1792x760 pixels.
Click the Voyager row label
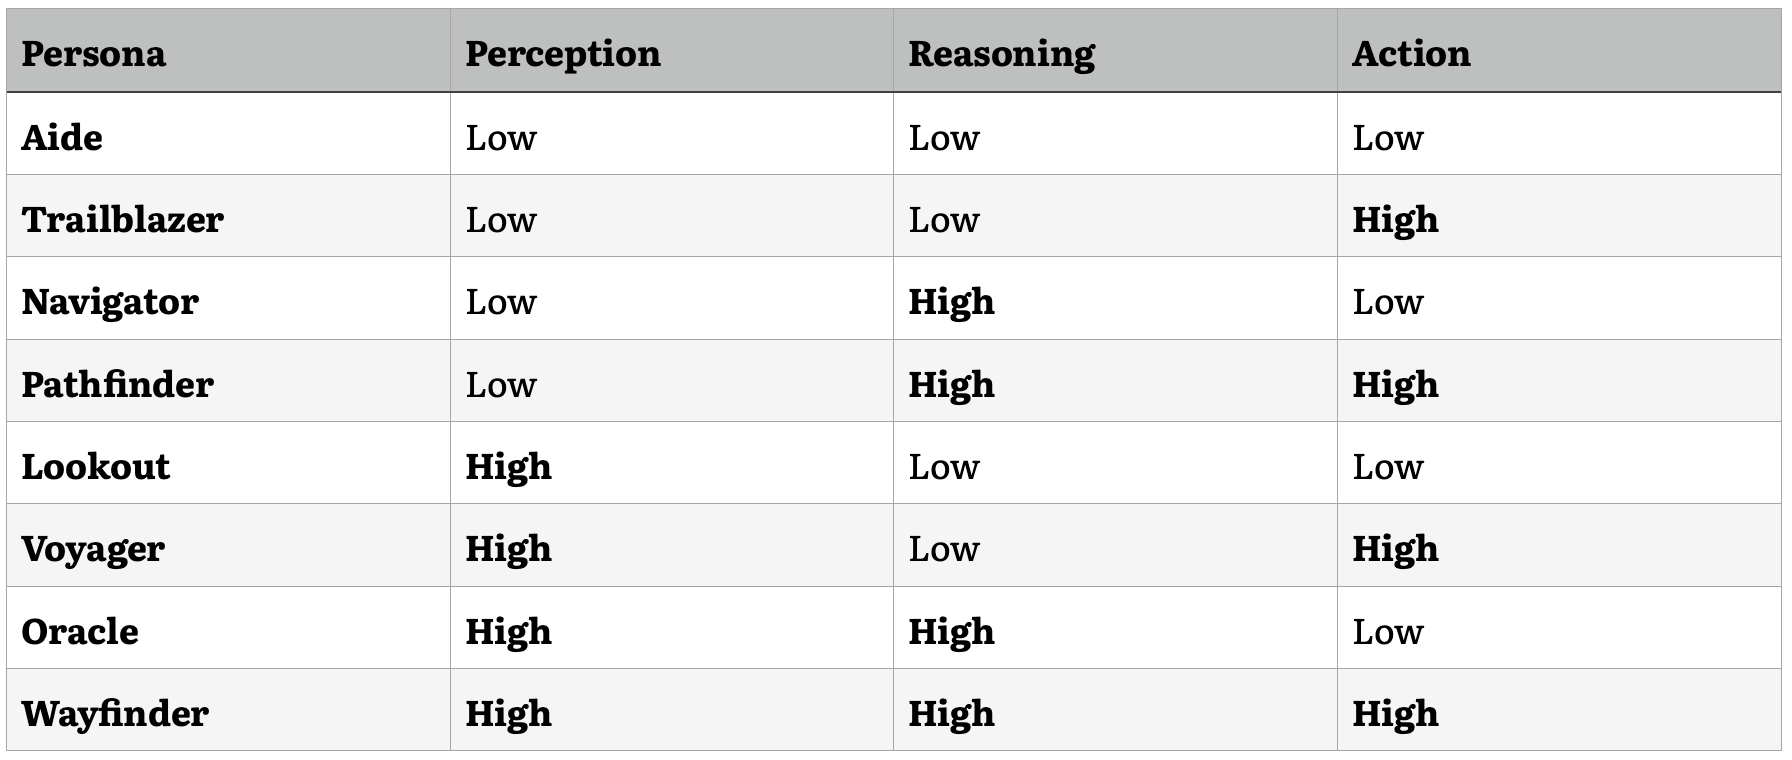coord(93,549)
